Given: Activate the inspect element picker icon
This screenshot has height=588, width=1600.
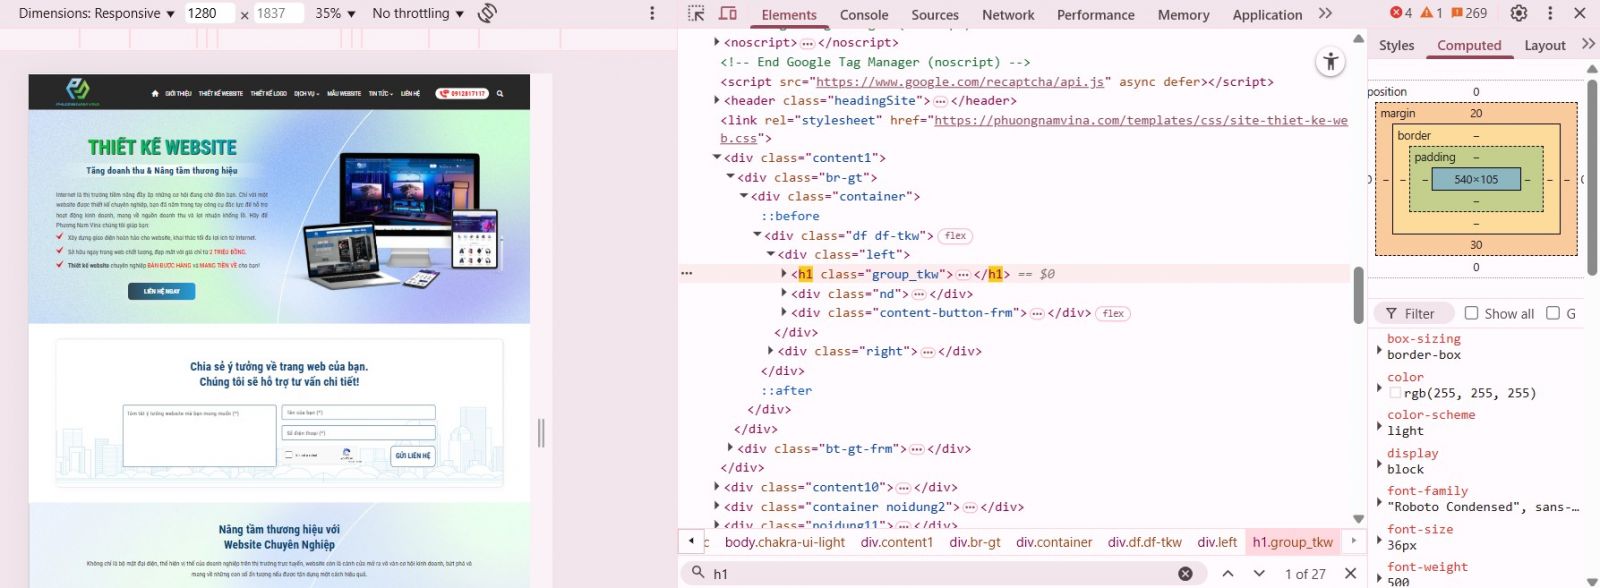Looking at the screenshot, I should [x=696, y=14].
